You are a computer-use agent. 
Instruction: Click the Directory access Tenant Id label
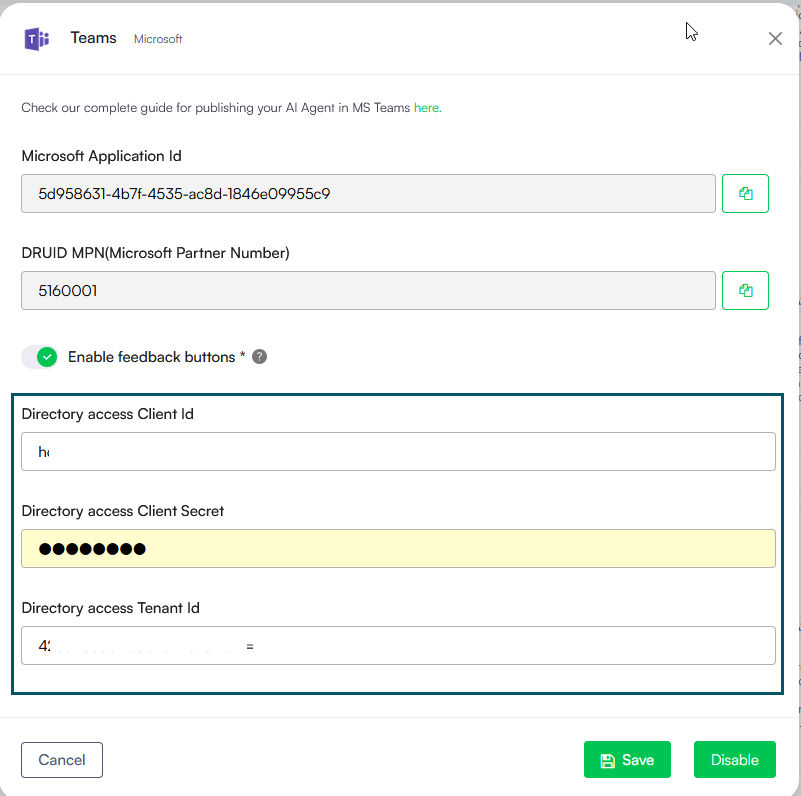(x=118, y=608)
